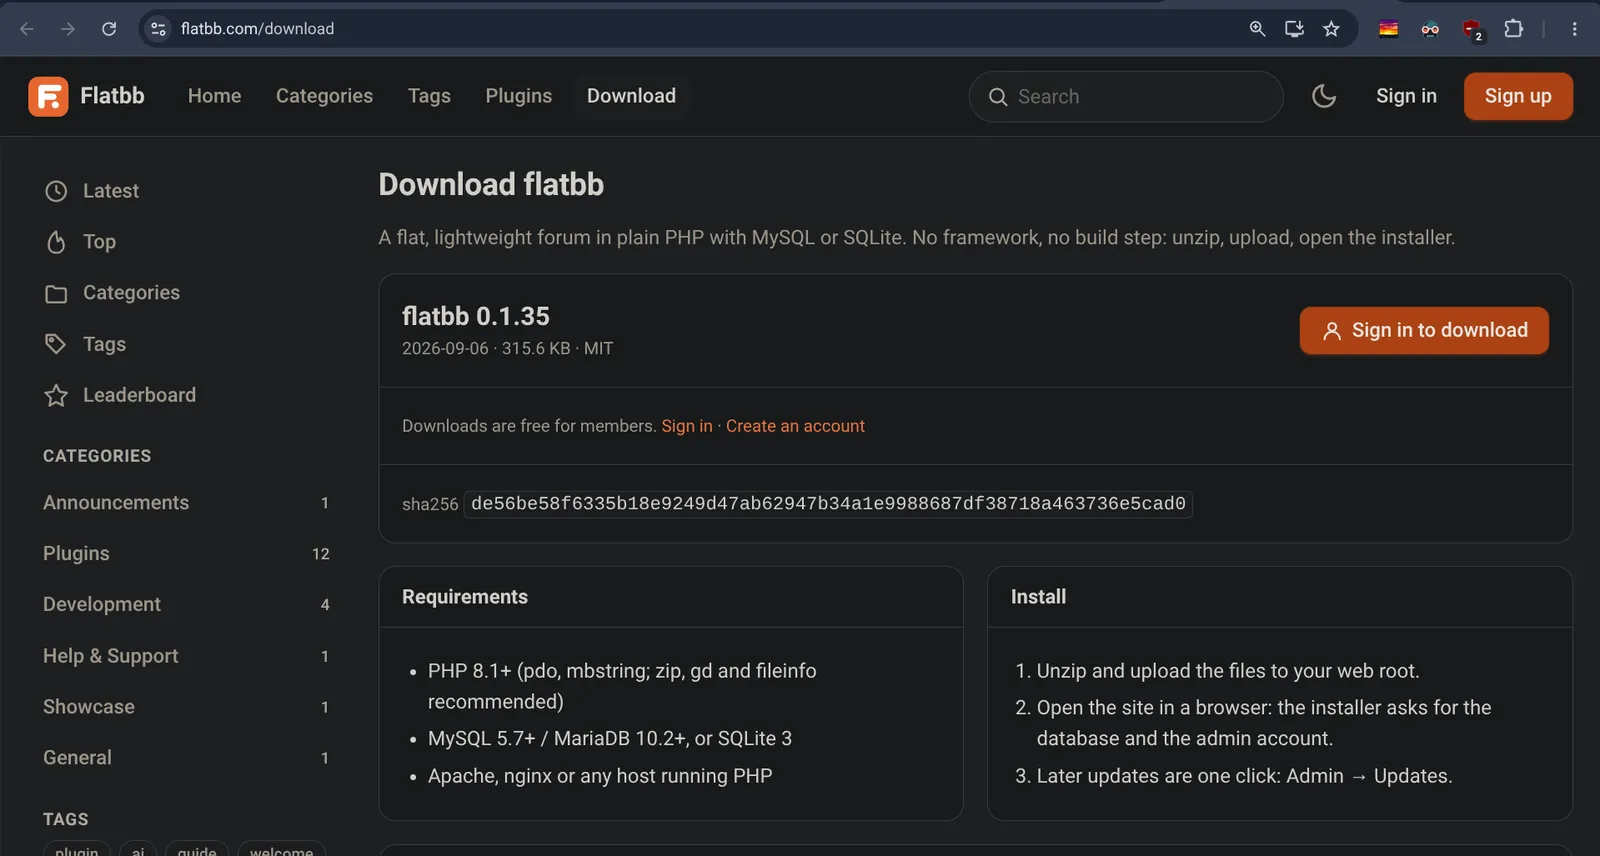This screenshot has width=1600, height=856.
Task: Click Create an account link
Action: [x=795, y=426]
